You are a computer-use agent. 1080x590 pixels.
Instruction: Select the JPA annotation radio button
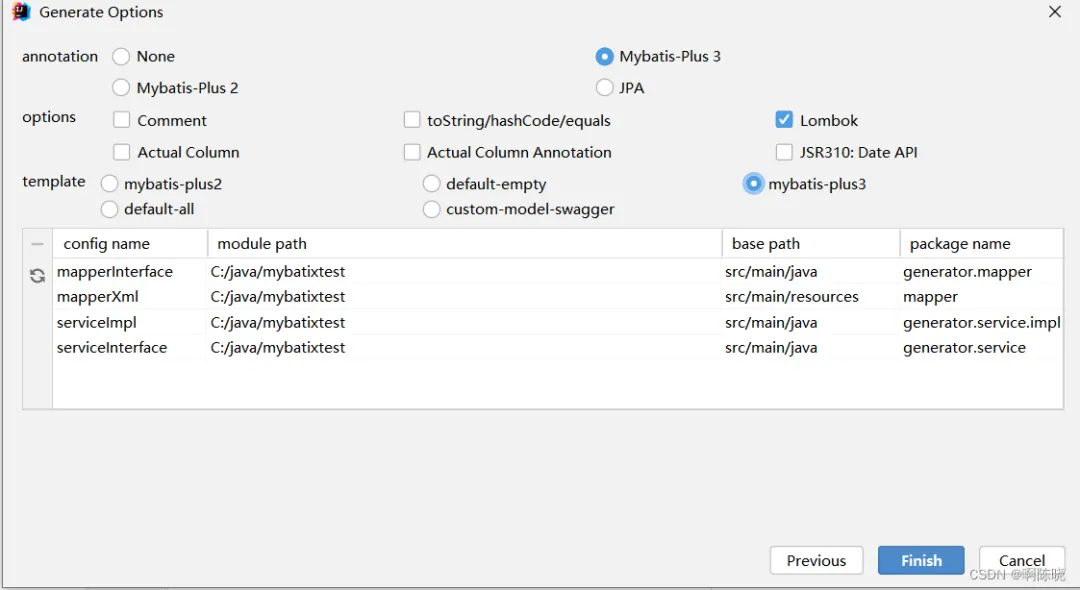604,88
